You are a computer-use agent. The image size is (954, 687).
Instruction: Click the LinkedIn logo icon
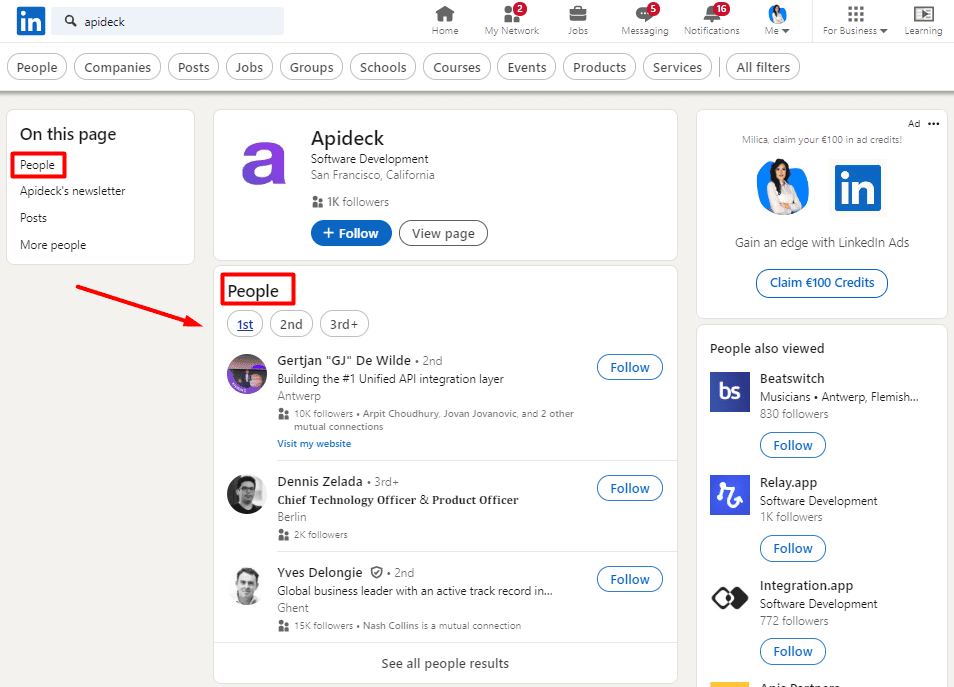pyautogui.click(x=30, y=21)
